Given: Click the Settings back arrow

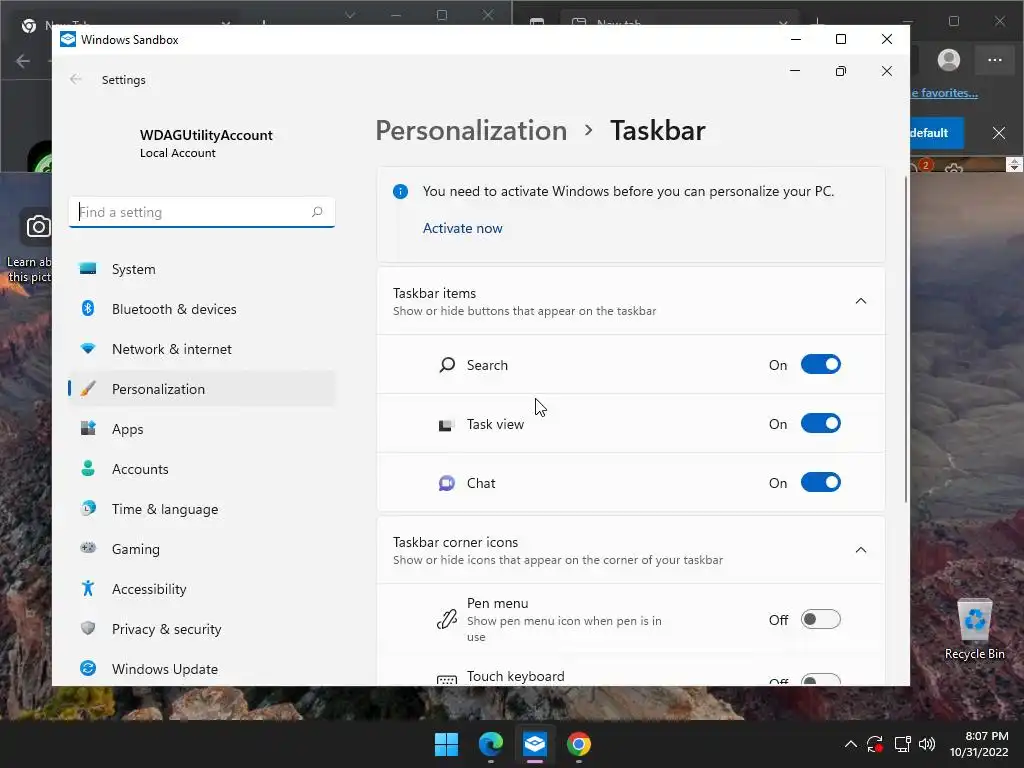Looking at the screenshot, I should (x=76, y=80).
